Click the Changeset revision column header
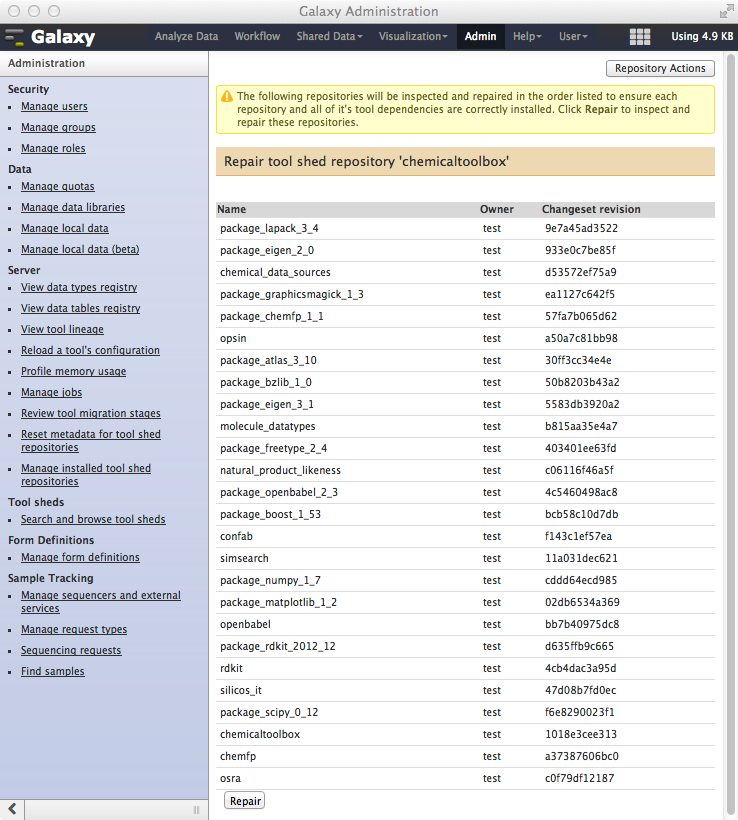738x820 pixels. pyautogui.click(x=591, y=209)
